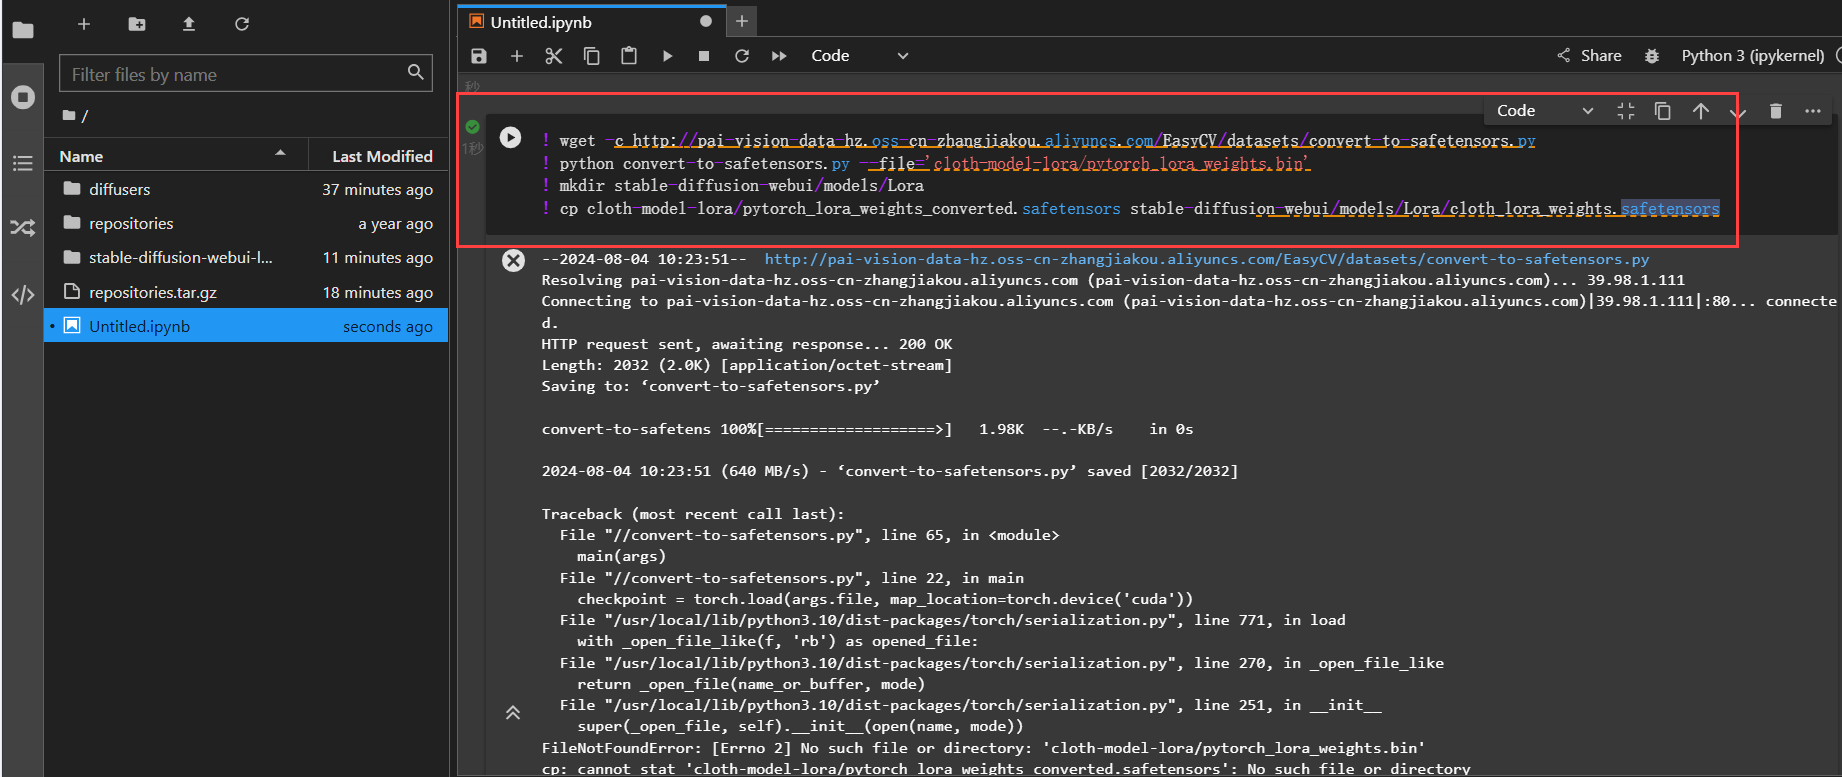Save the notebook

(x=479, y=56)
